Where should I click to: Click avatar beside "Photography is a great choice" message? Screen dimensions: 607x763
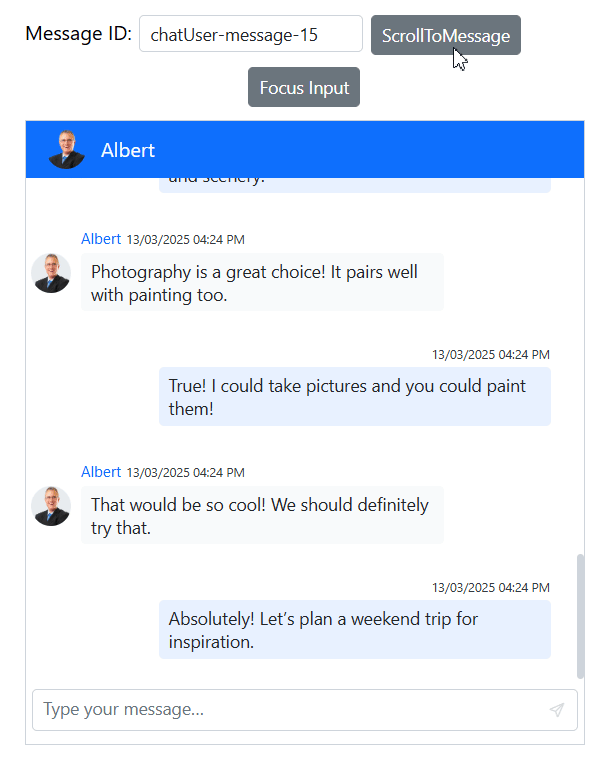pos(51,273)
